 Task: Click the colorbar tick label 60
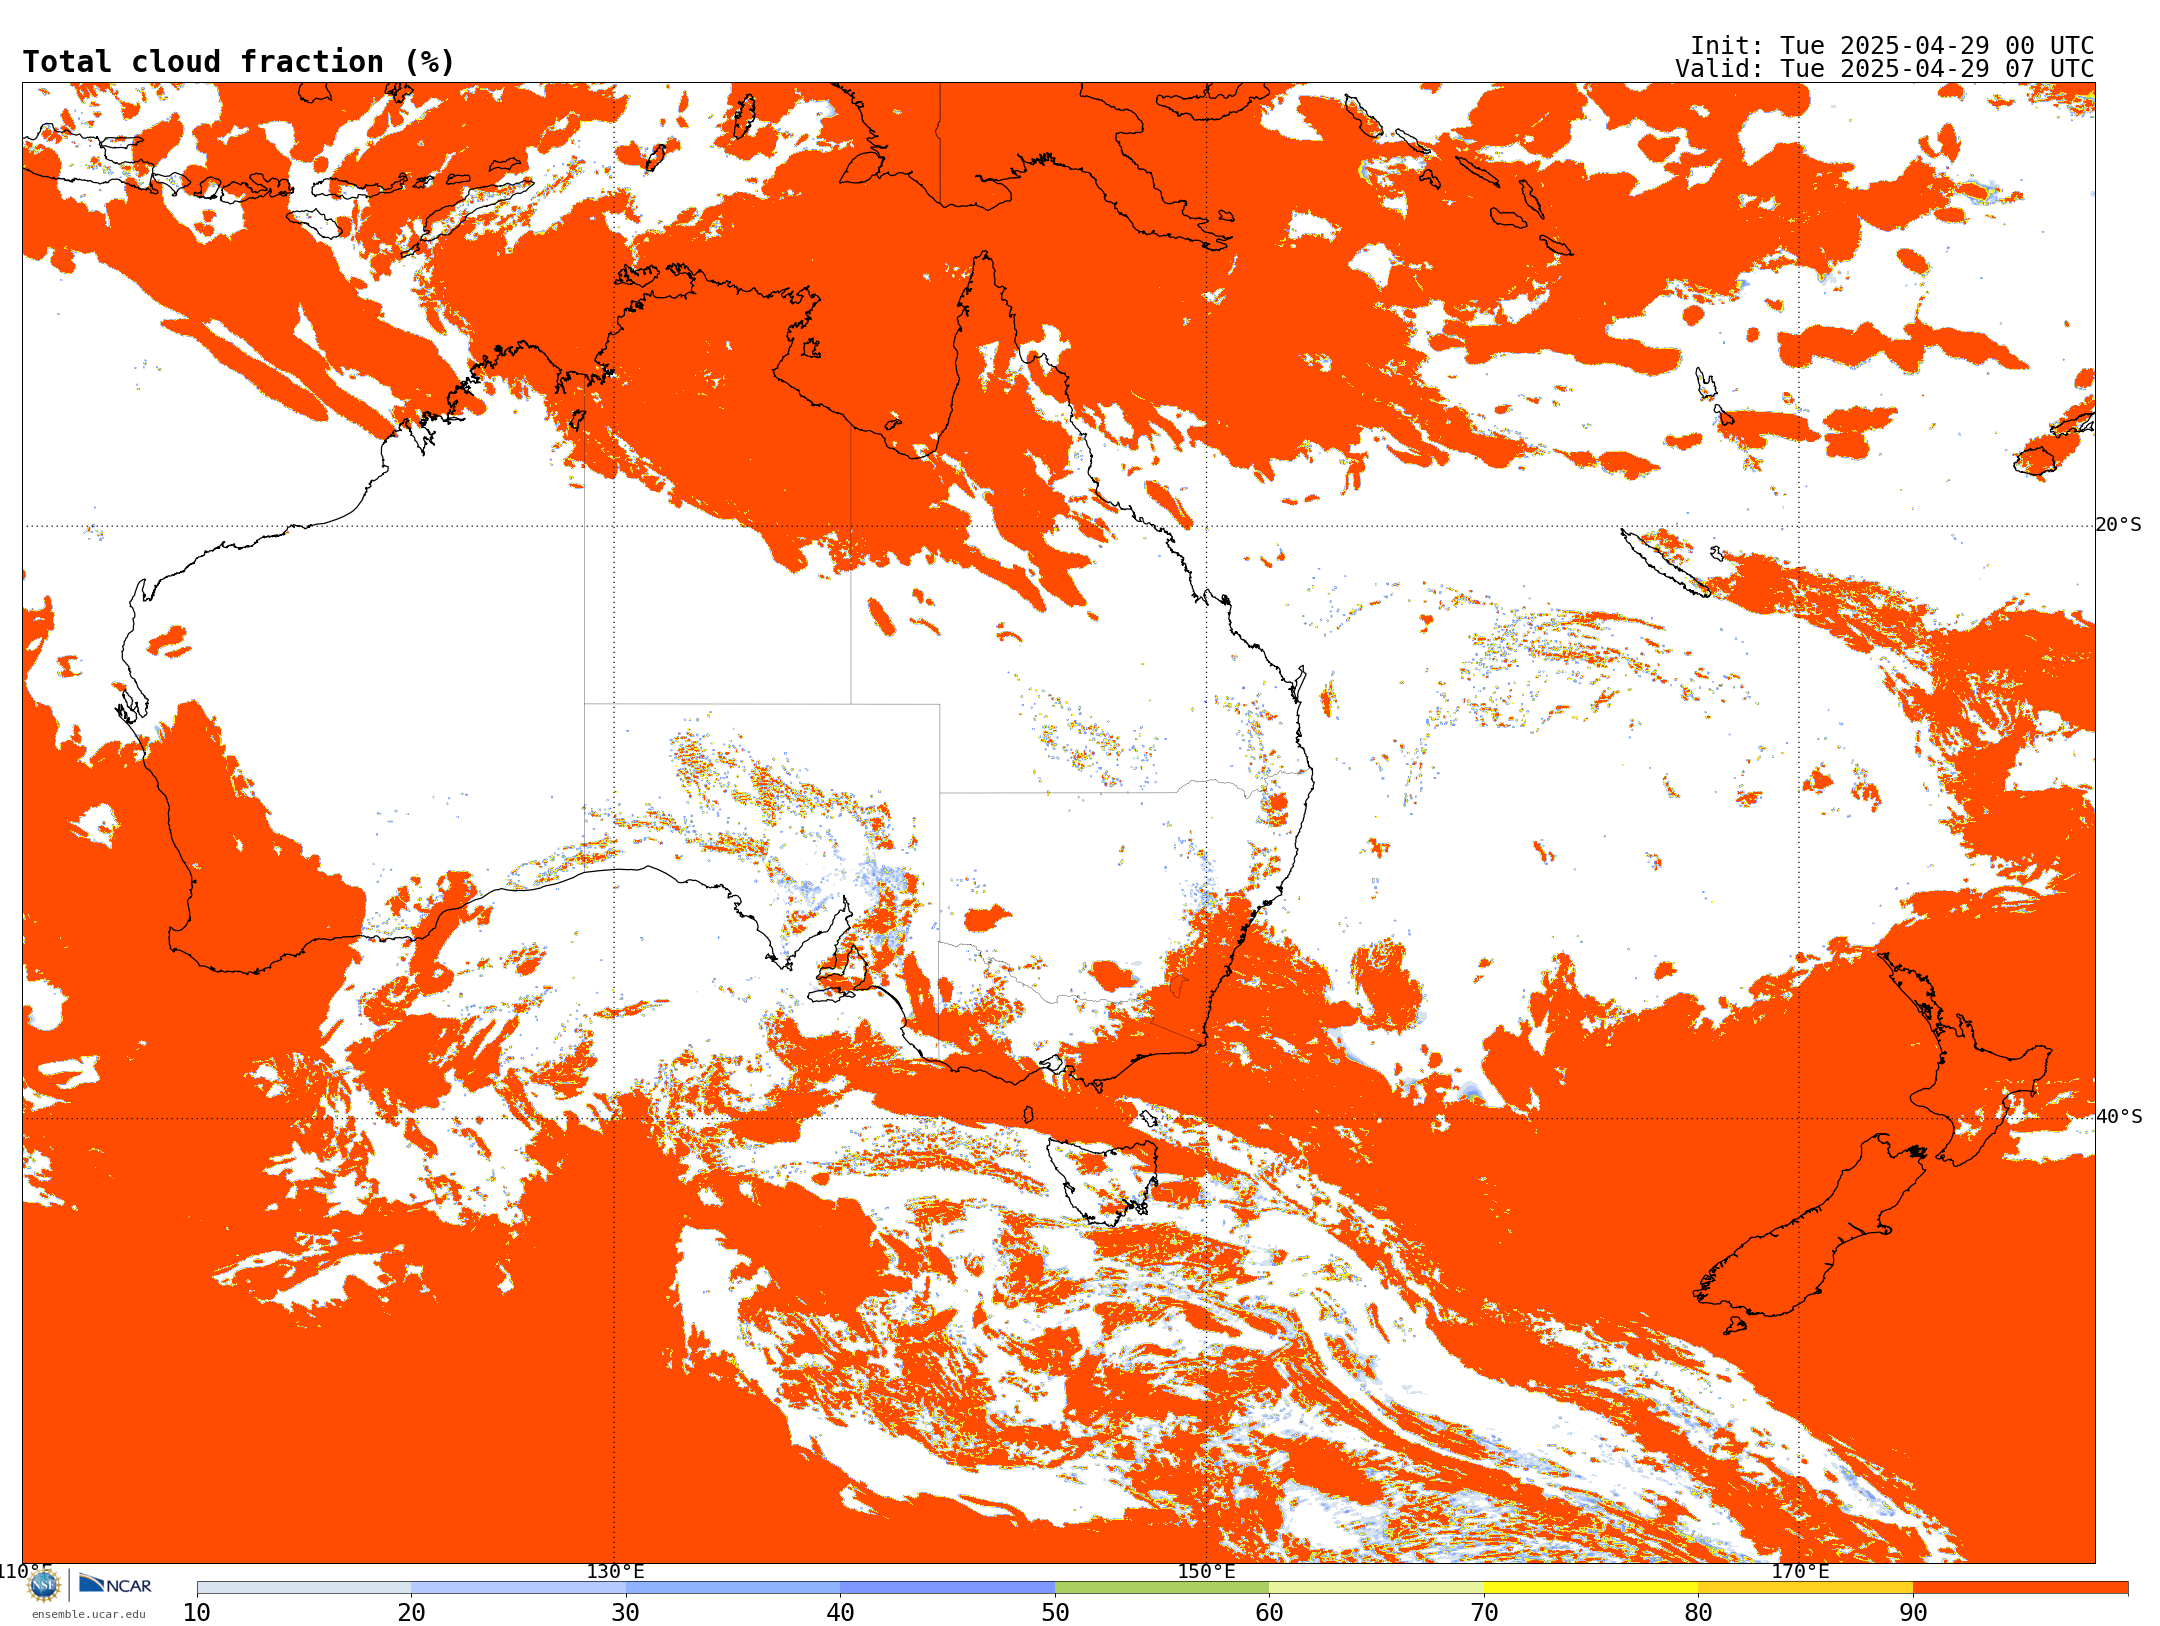[x=1269, y=1613]
